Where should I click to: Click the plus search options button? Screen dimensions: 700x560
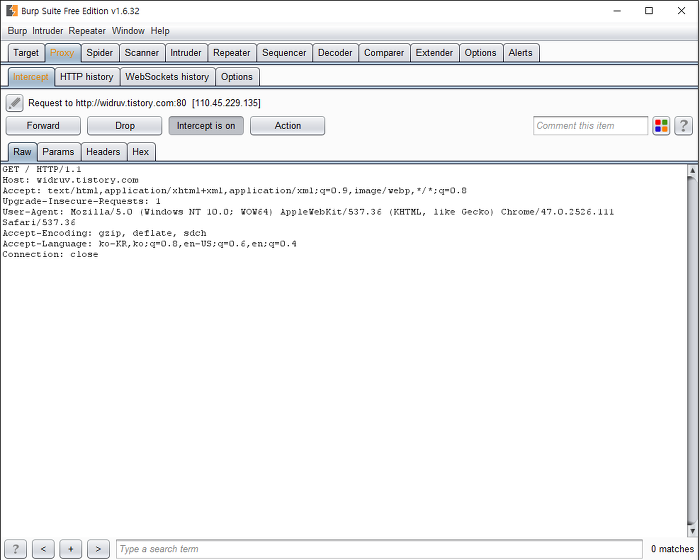pos(71,549)
